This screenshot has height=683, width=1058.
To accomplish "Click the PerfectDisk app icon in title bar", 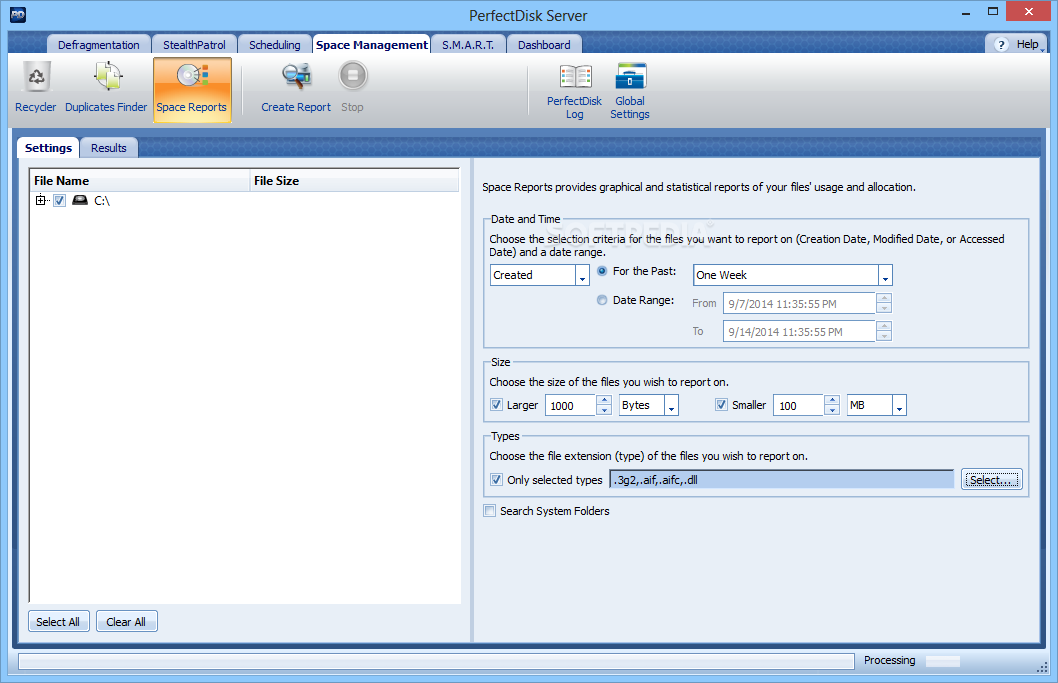I will tap(18, 15).
